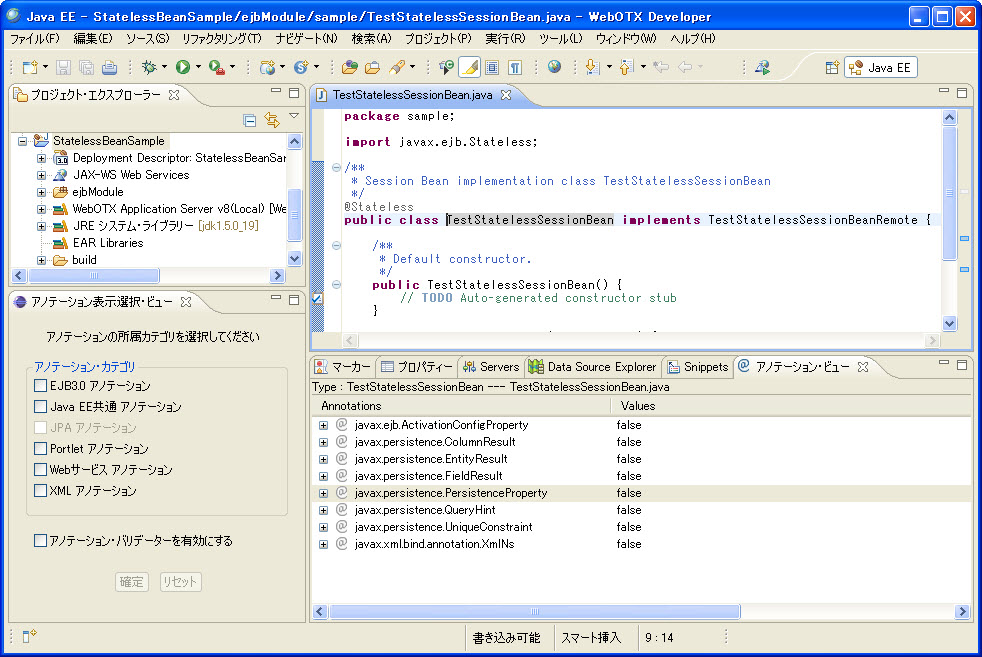The image size is (982, 657).
Task: Expand the ejbModule tree node
Action: point(41,192)
